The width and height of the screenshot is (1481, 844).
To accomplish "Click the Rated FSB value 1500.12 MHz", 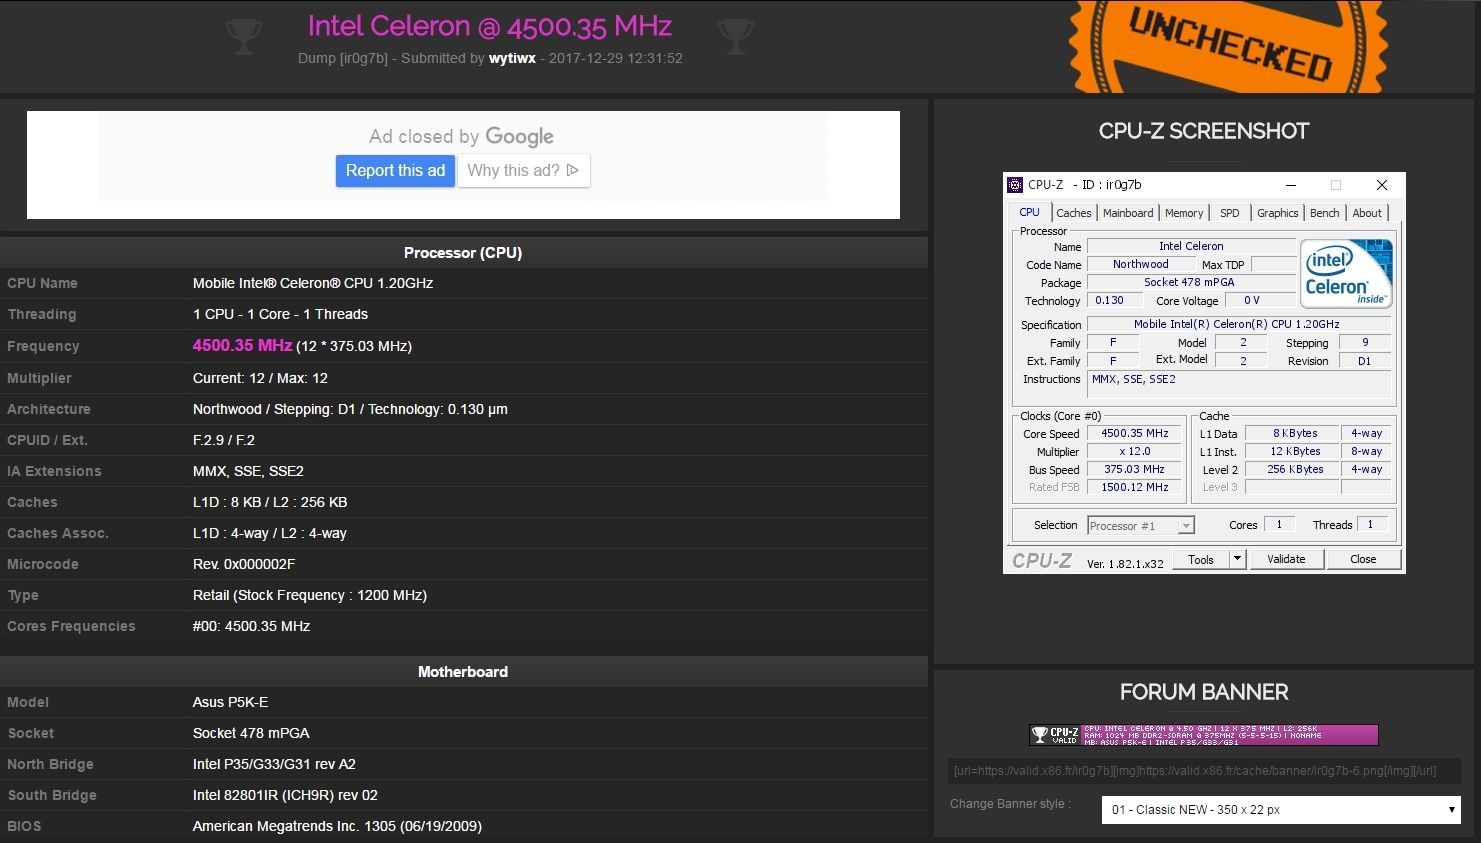I will tap(1135, 487).
